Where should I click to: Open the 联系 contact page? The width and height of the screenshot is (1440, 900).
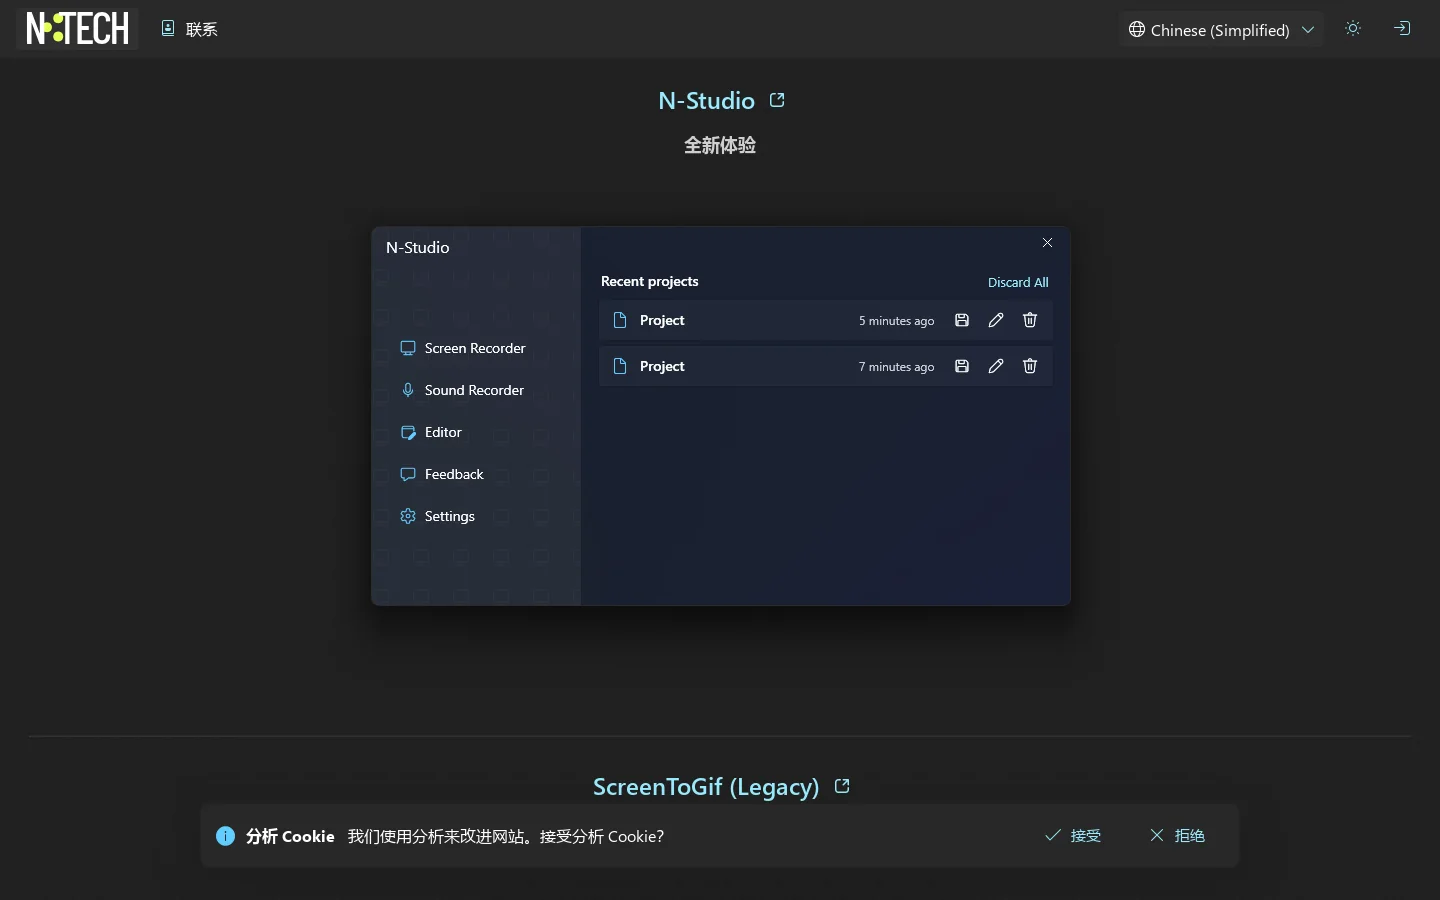[189, 29]
